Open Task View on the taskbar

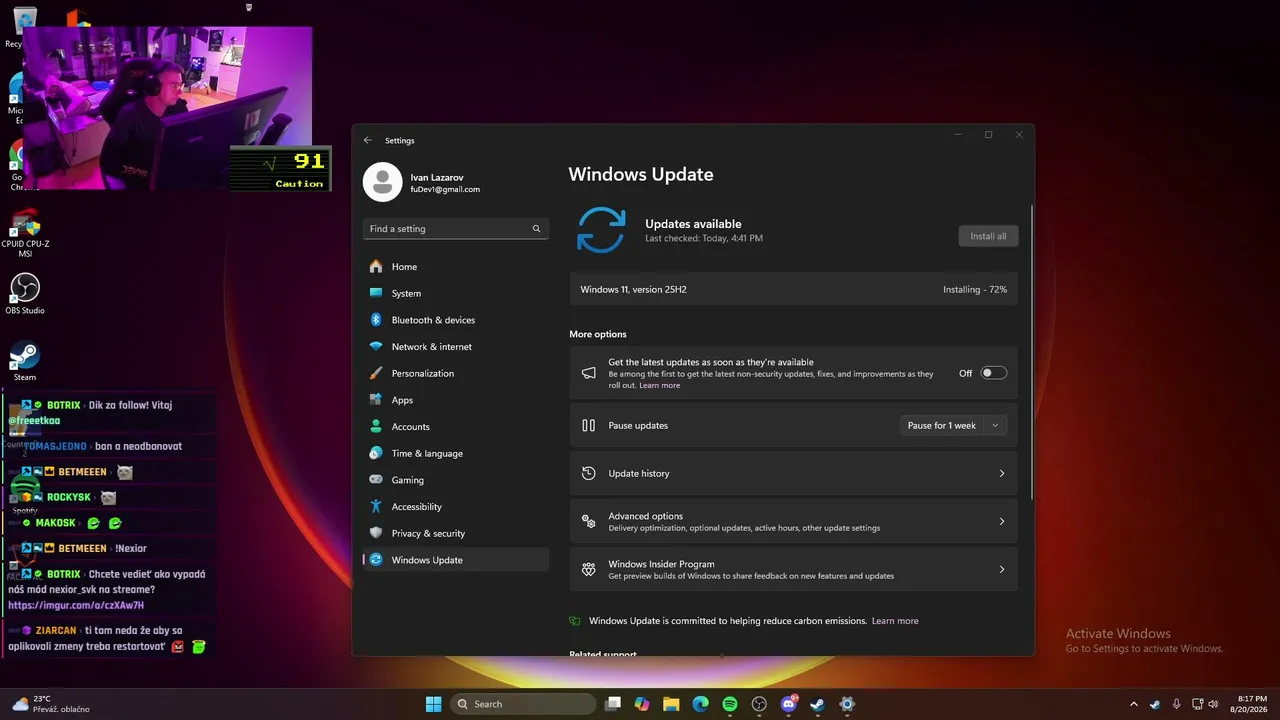pos(613,704)
